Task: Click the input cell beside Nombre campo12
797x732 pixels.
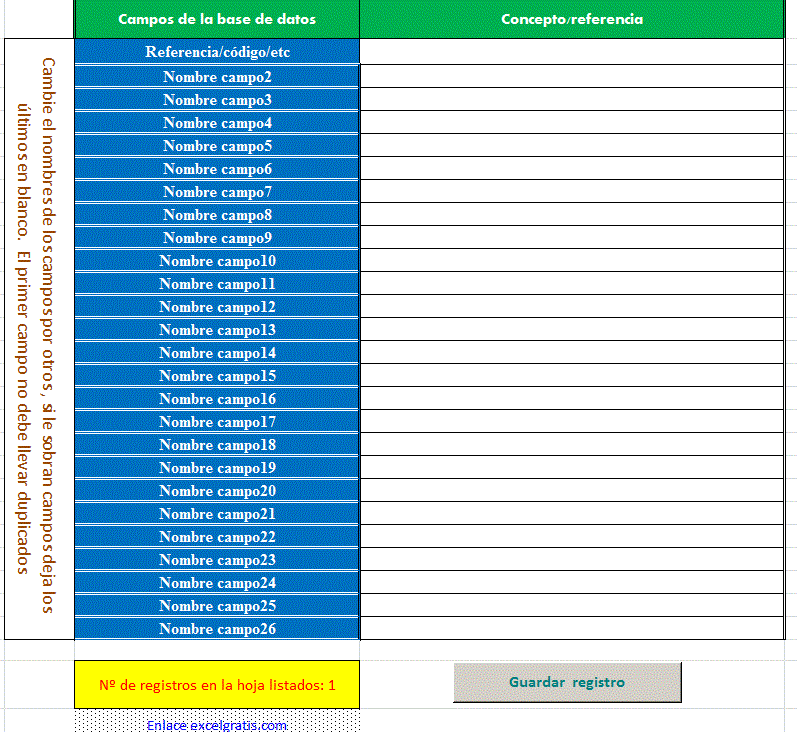Action: 572,306
